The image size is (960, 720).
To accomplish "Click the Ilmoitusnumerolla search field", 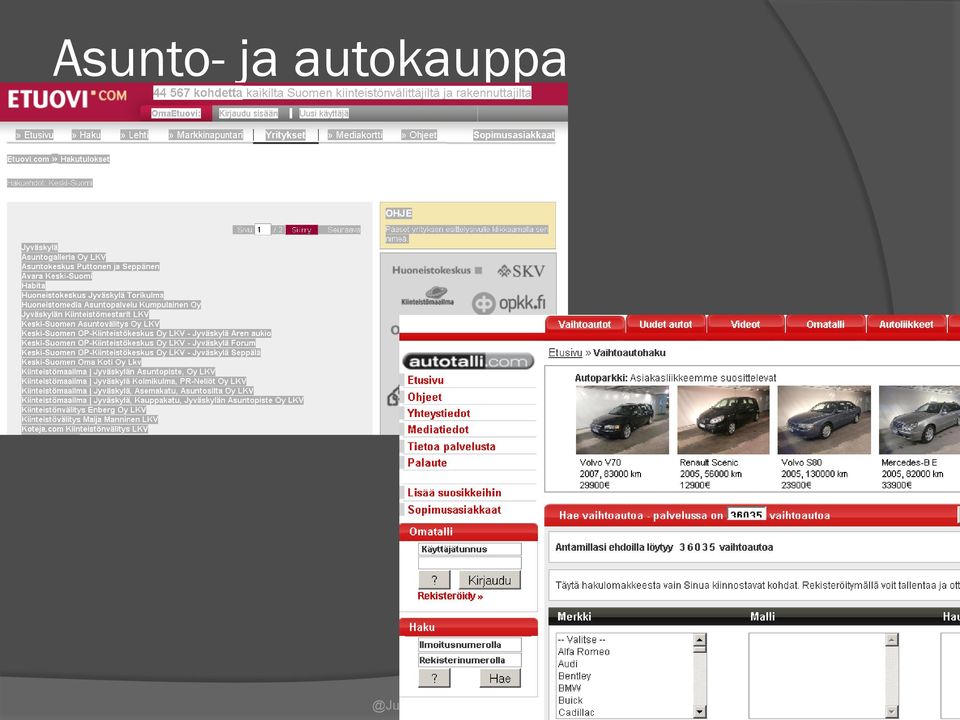I will 470,645.
